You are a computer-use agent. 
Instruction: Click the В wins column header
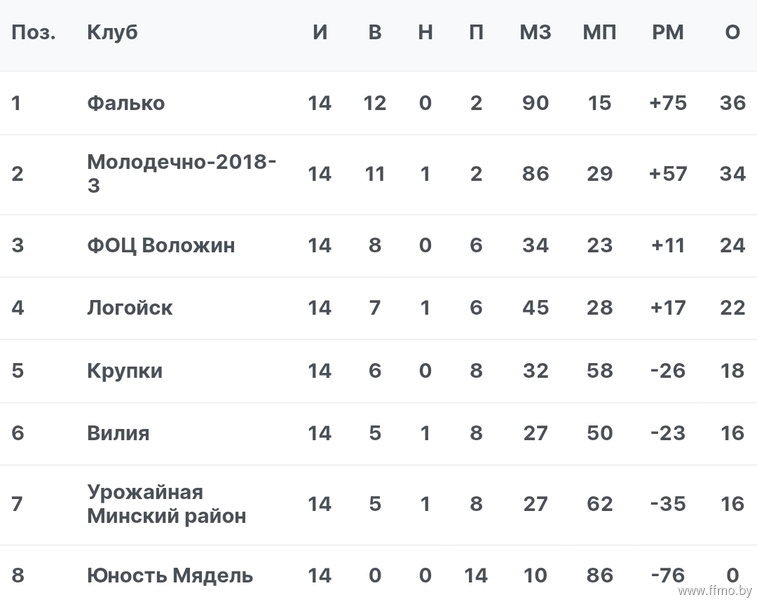(375, 32)
